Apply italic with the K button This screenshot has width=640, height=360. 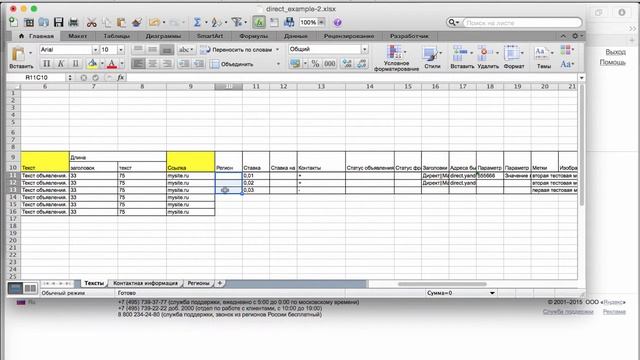pos(61,64)
